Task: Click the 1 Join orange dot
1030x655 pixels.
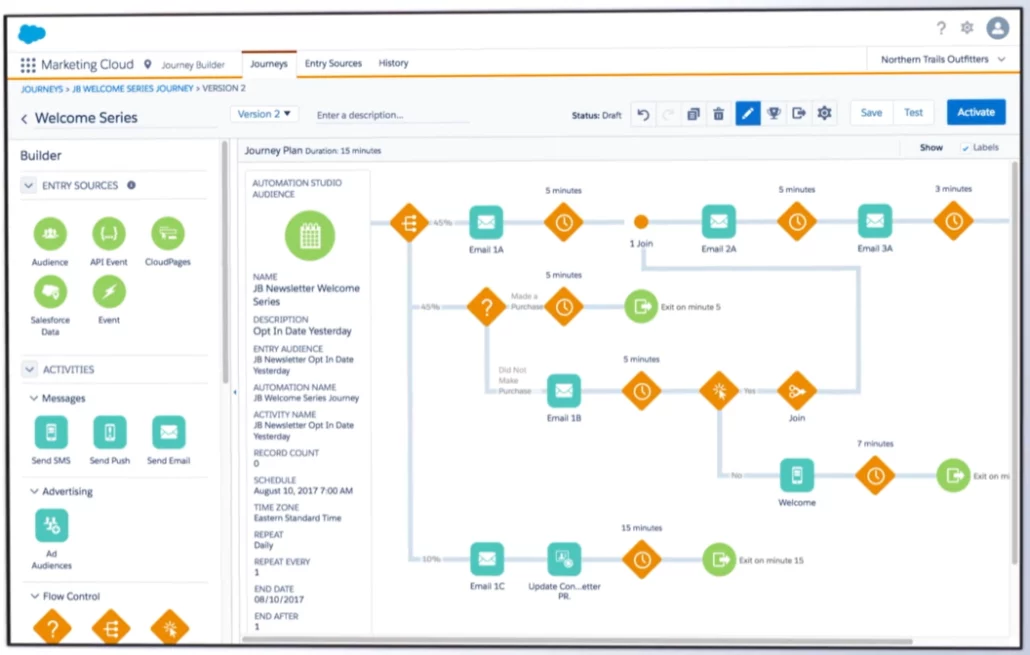Action: pos(641,221)
